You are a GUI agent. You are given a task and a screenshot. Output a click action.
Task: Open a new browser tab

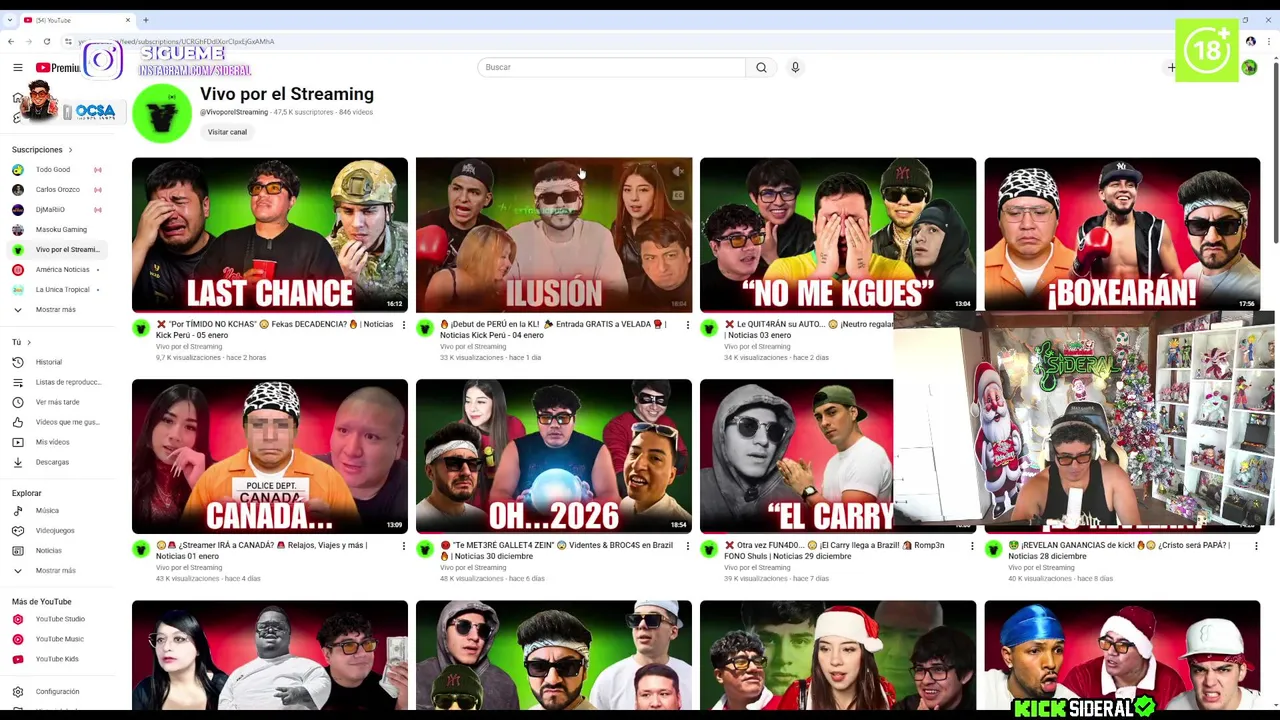tap(146, 20)
